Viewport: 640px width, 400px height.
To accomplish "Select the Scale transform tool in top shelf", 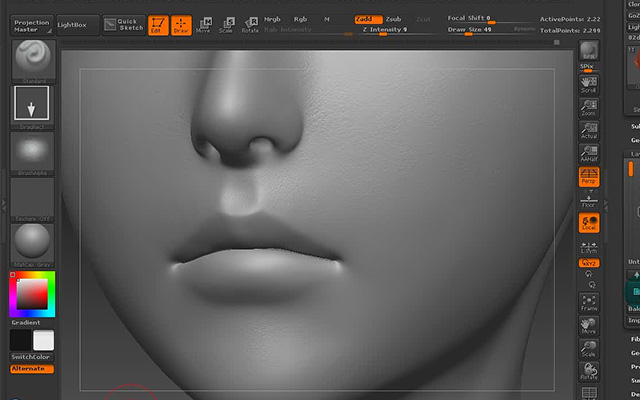I will point(227,25).
